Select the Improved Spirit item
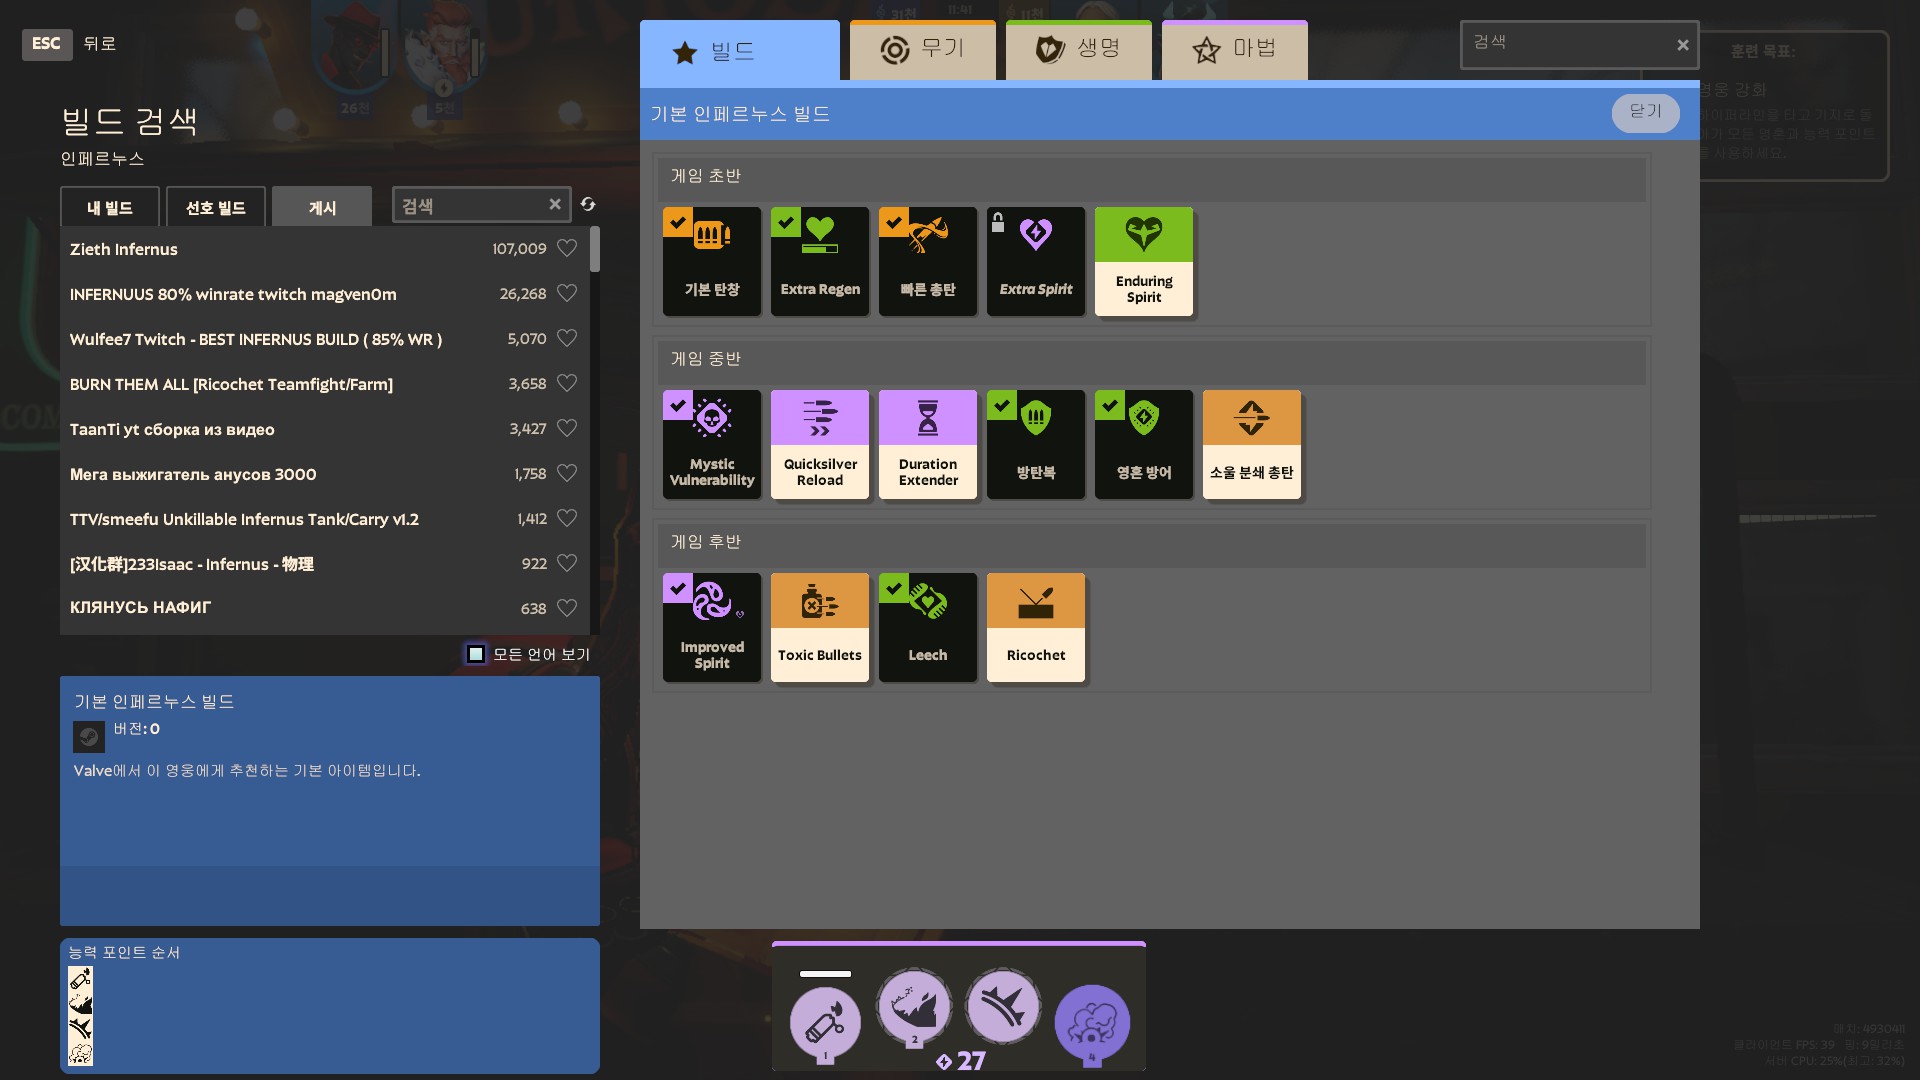Image resolution: width=1920 pixels, height=1080 pixels. (712, 628)
